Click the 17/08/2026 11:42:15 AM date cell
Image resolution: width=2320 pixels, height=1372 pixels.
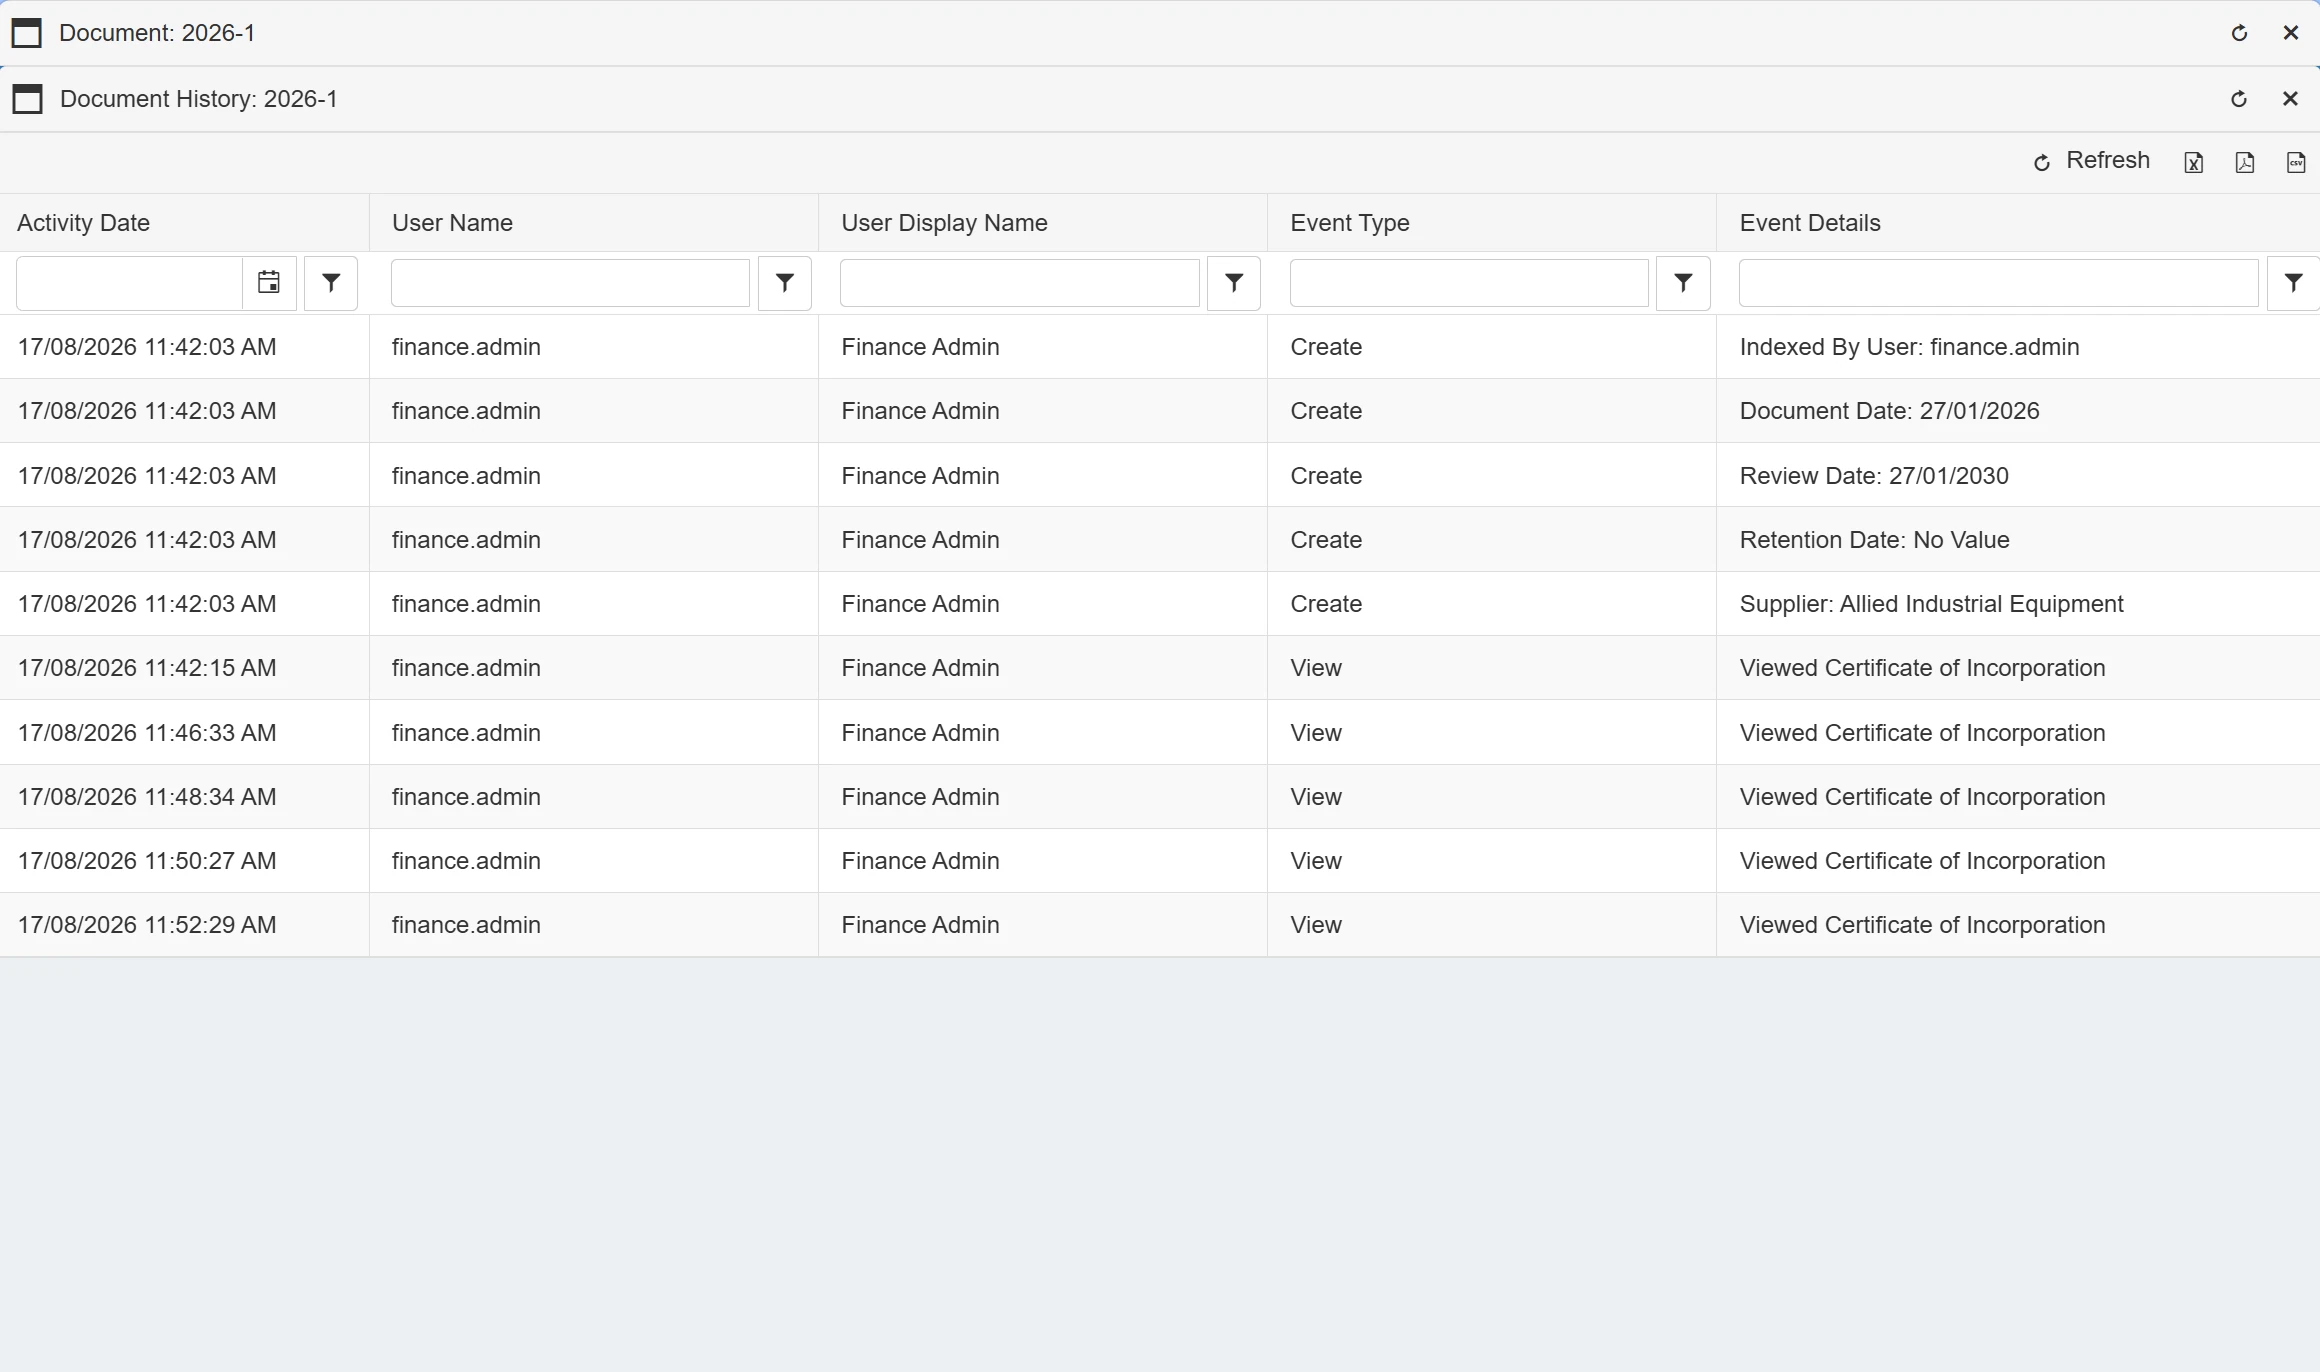[x=184, y=668]
